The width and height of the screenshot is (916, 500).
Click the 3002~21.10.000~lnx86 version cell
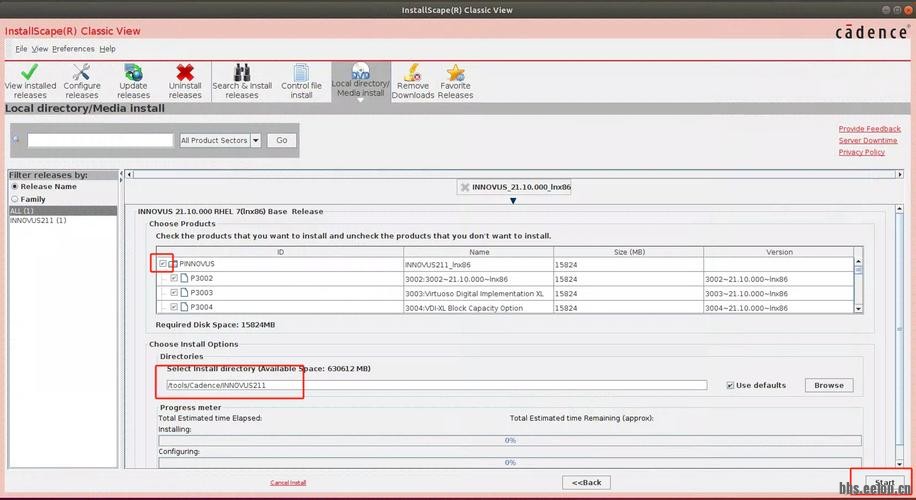point(779,279)
